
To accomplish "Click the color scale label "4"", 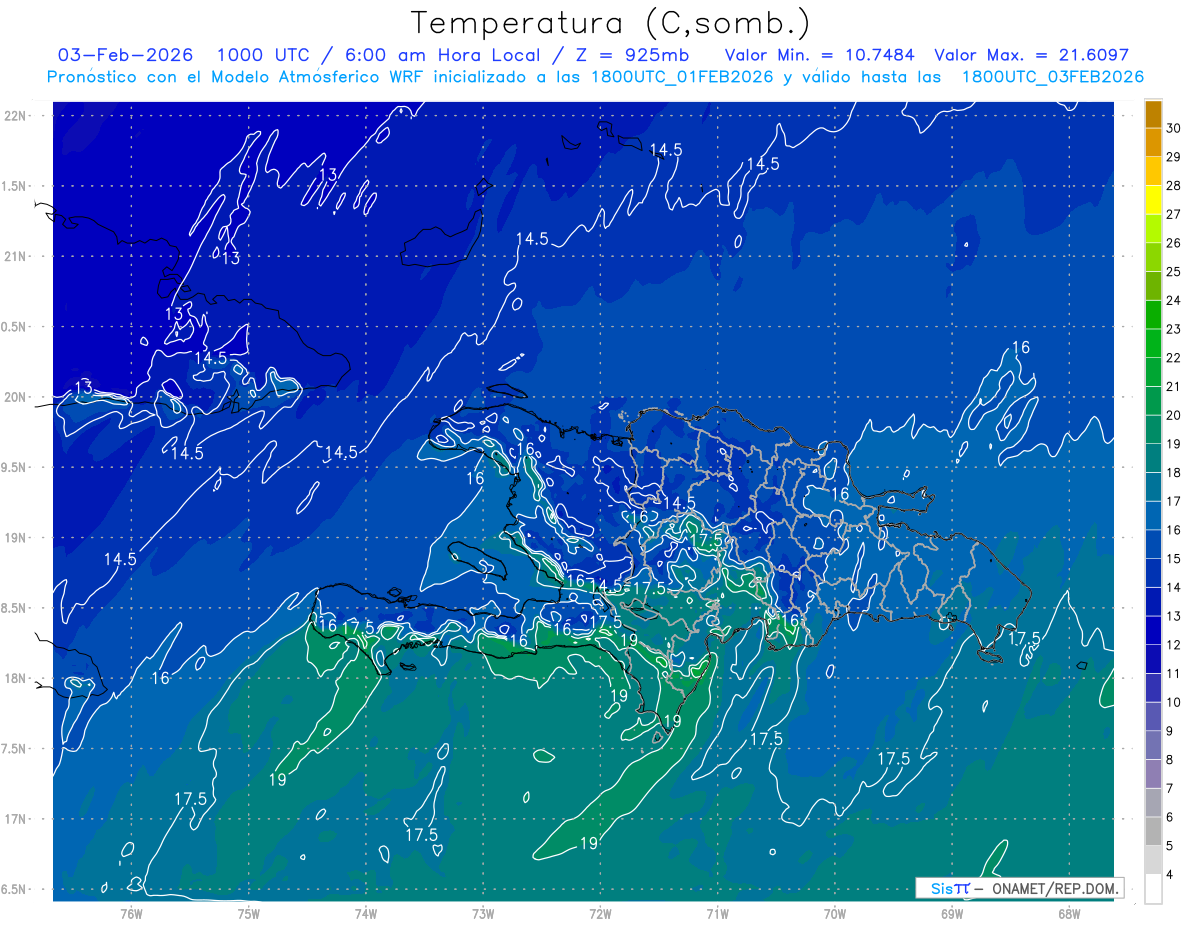I will pyautogui.click(x=1170, y=874).
